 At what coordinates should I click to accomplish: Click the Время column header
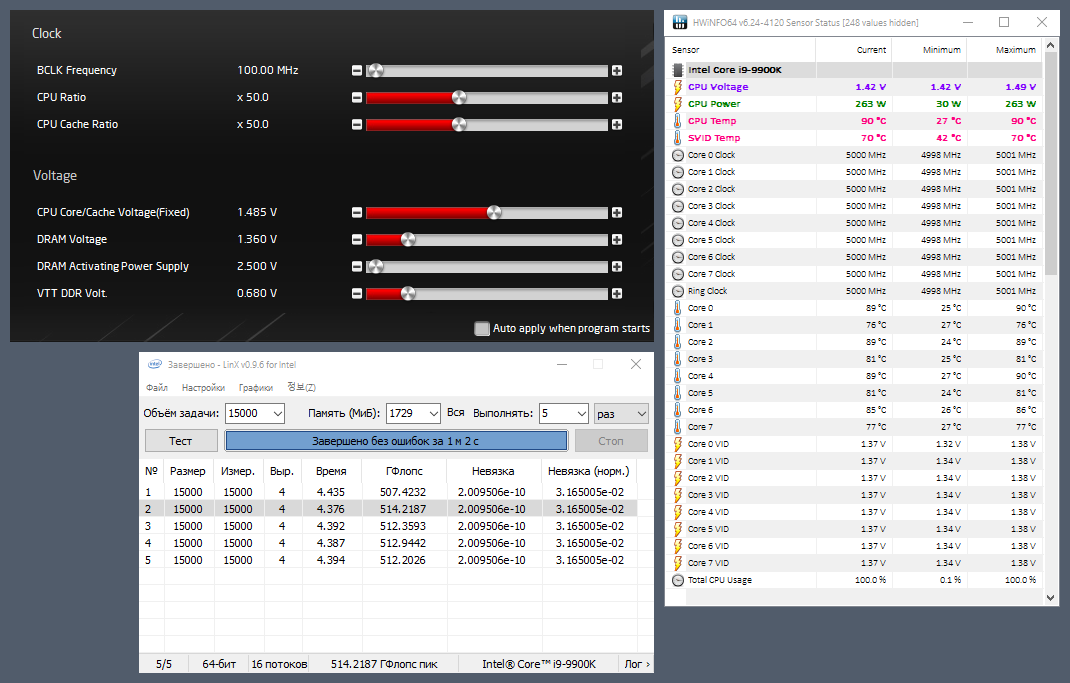pos(331,471)
